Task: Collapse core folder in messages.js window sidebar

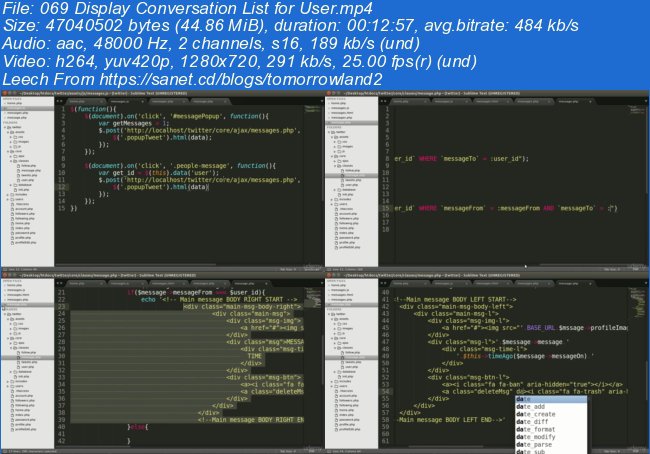Action: (x=8, y=151)
